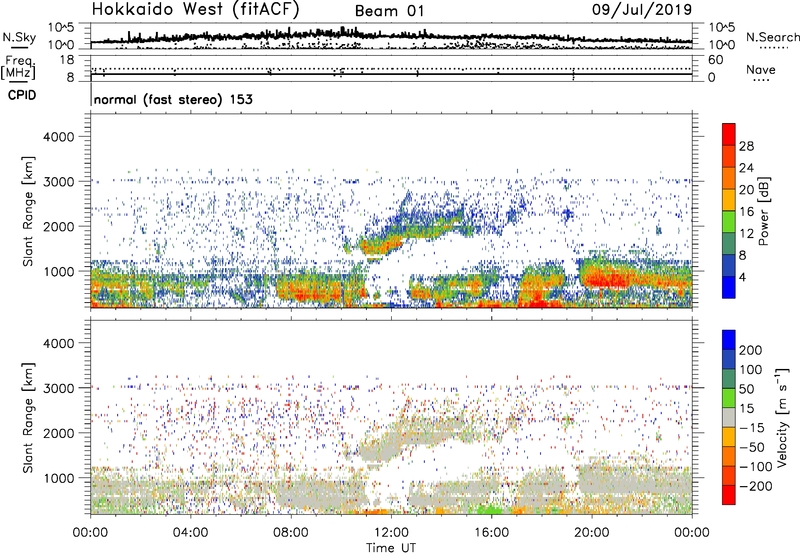
Task: Click Velocity segment between -50 and -100
Action: click(729, 456)
